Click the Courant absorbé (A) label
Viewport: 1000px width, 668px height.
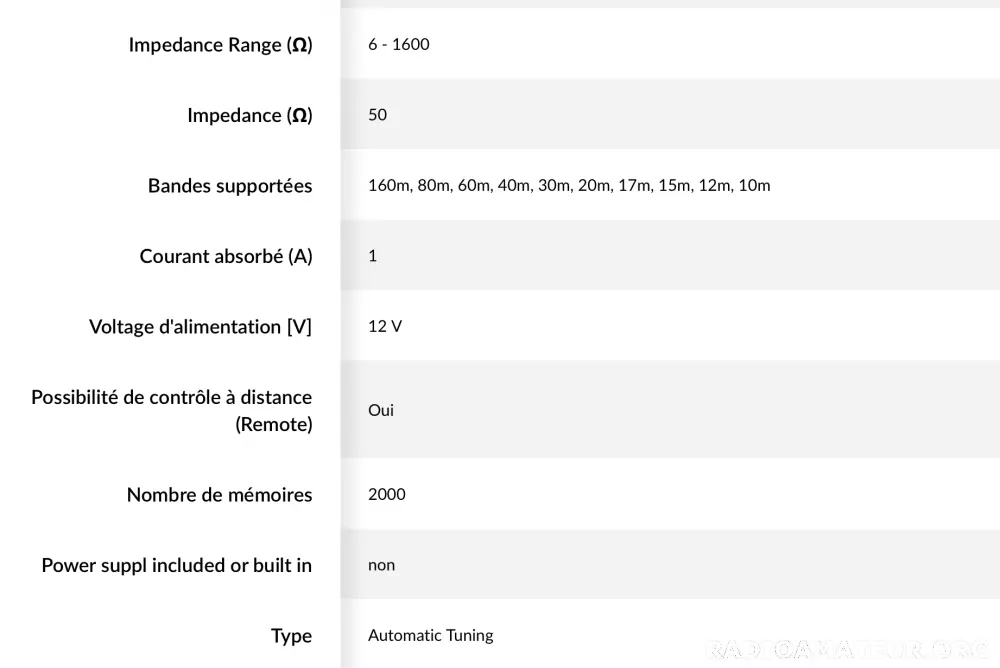226,256
